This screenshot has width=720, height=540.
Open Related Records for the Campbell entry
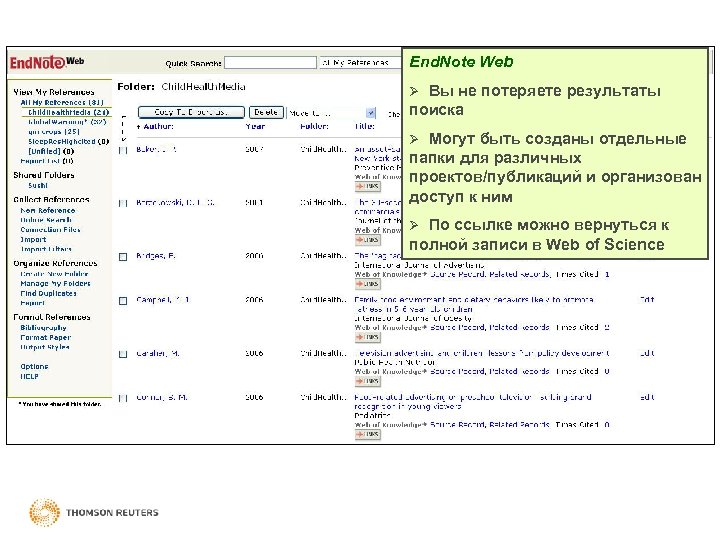[x=519, y=328]
